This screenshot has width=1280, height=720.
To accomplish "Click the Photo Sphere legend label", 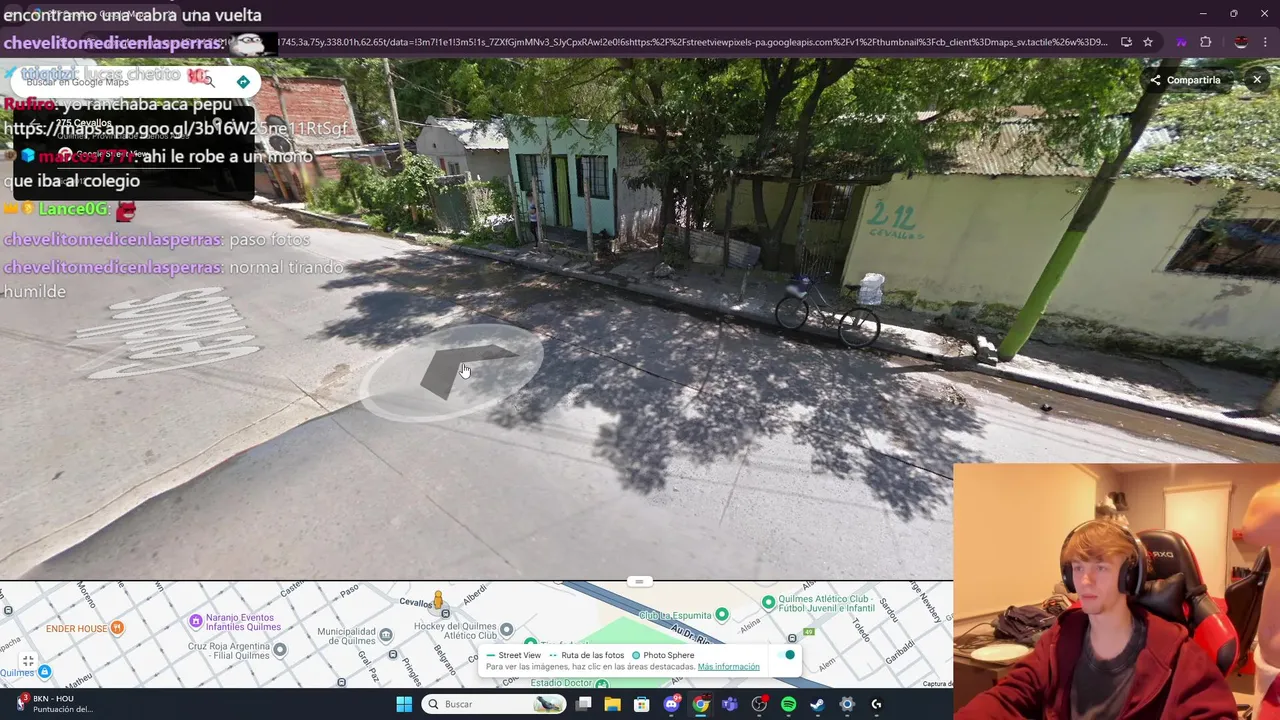I will click(668, 655).
